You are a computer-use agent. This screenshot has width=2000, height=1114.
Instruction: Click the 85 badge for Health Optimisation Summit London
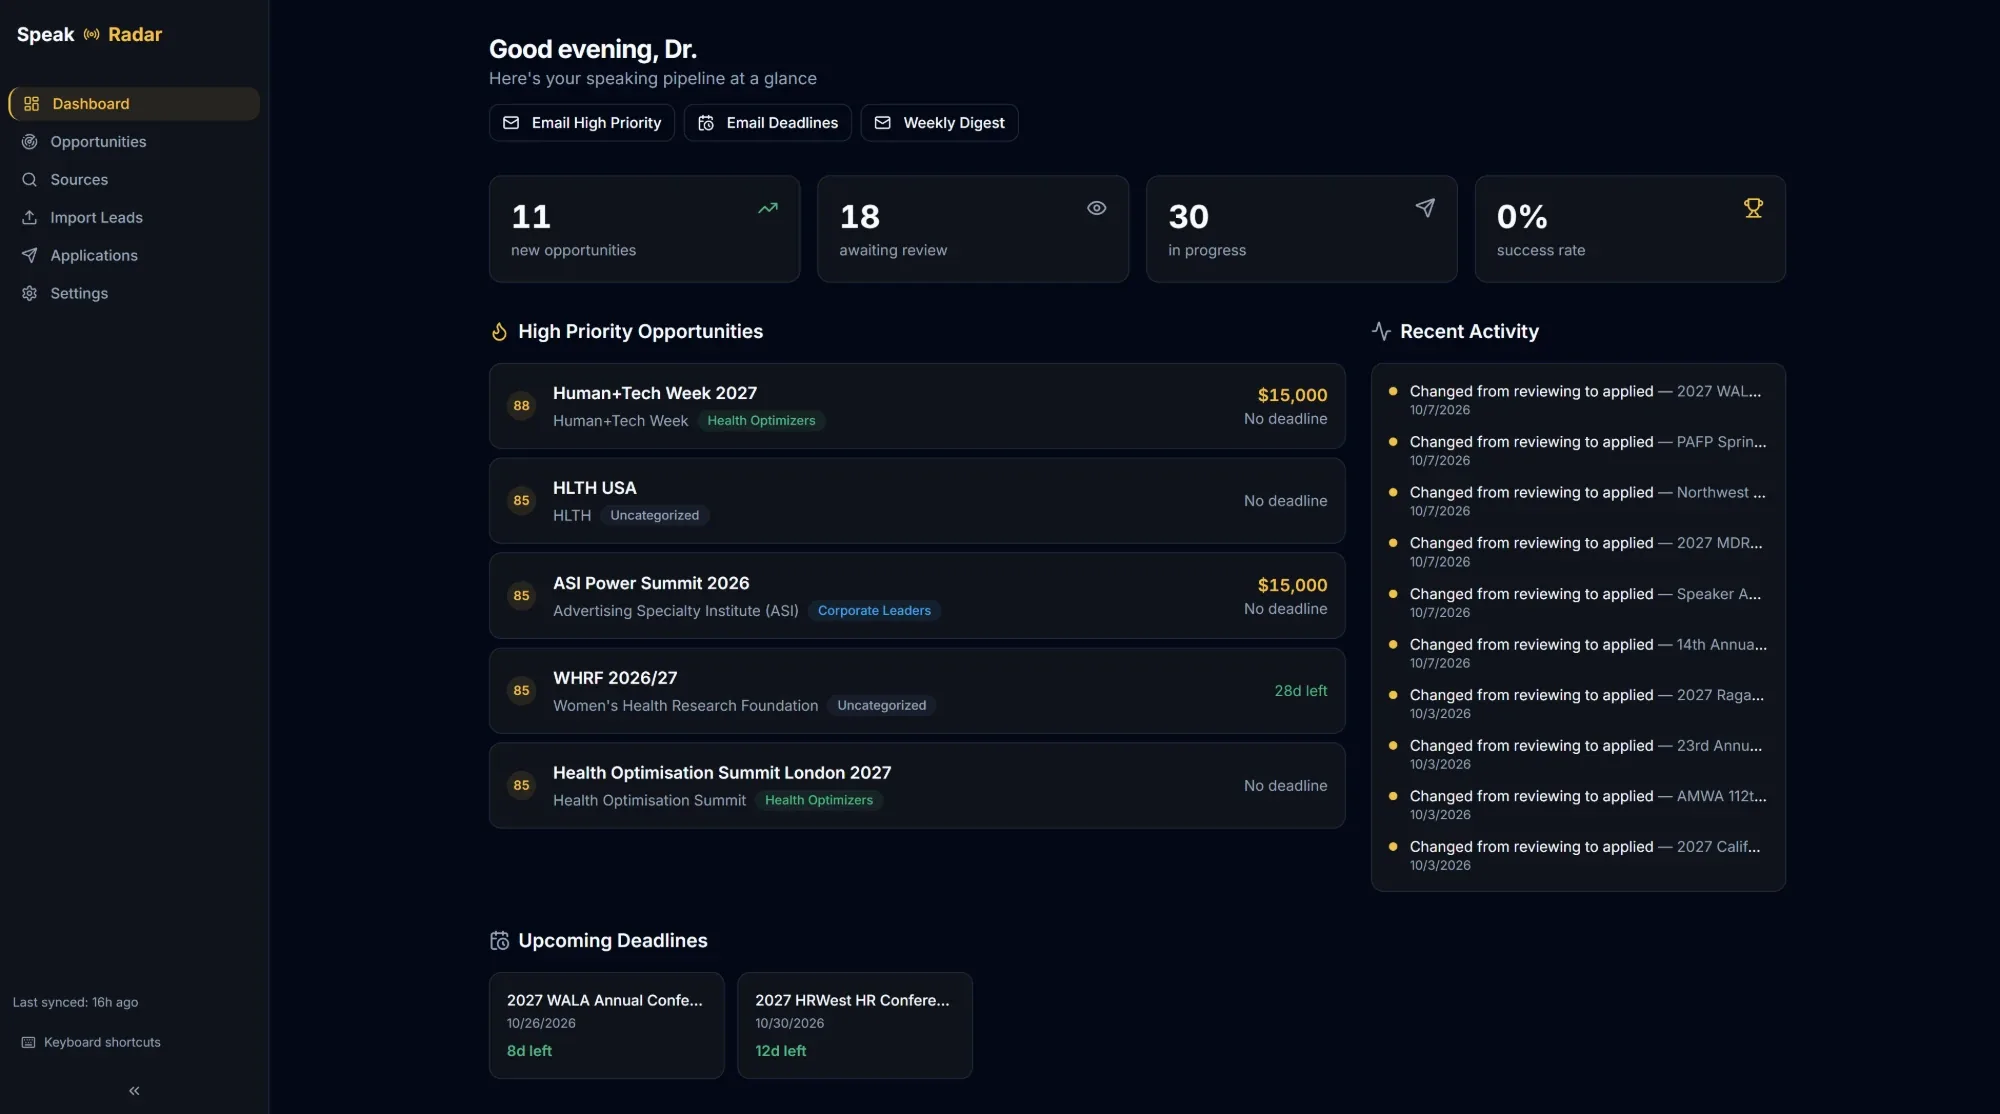coord(521,786)
